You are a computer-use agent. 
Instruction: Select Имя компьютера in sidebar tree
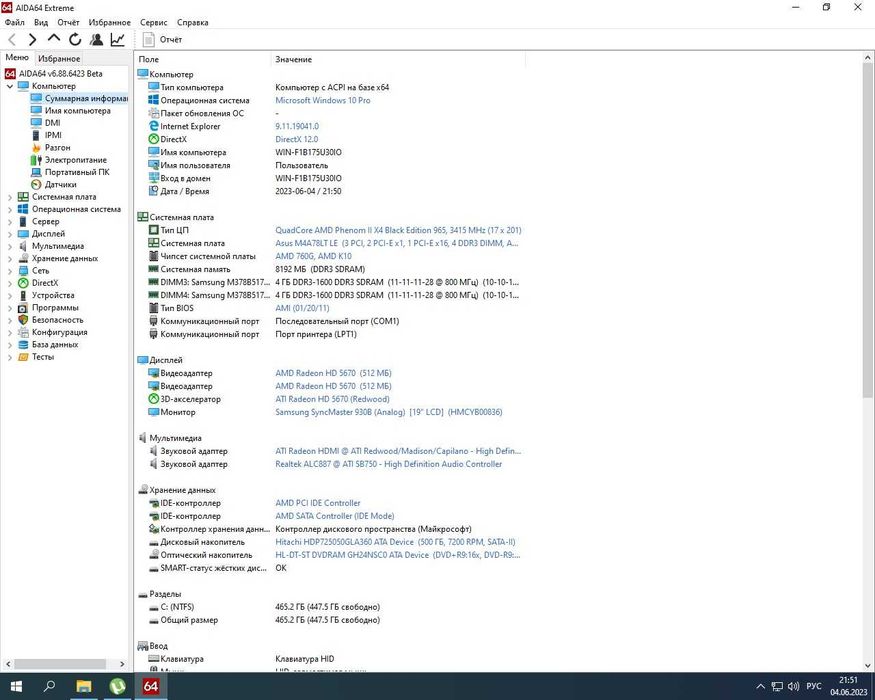[x=78, y=111]
